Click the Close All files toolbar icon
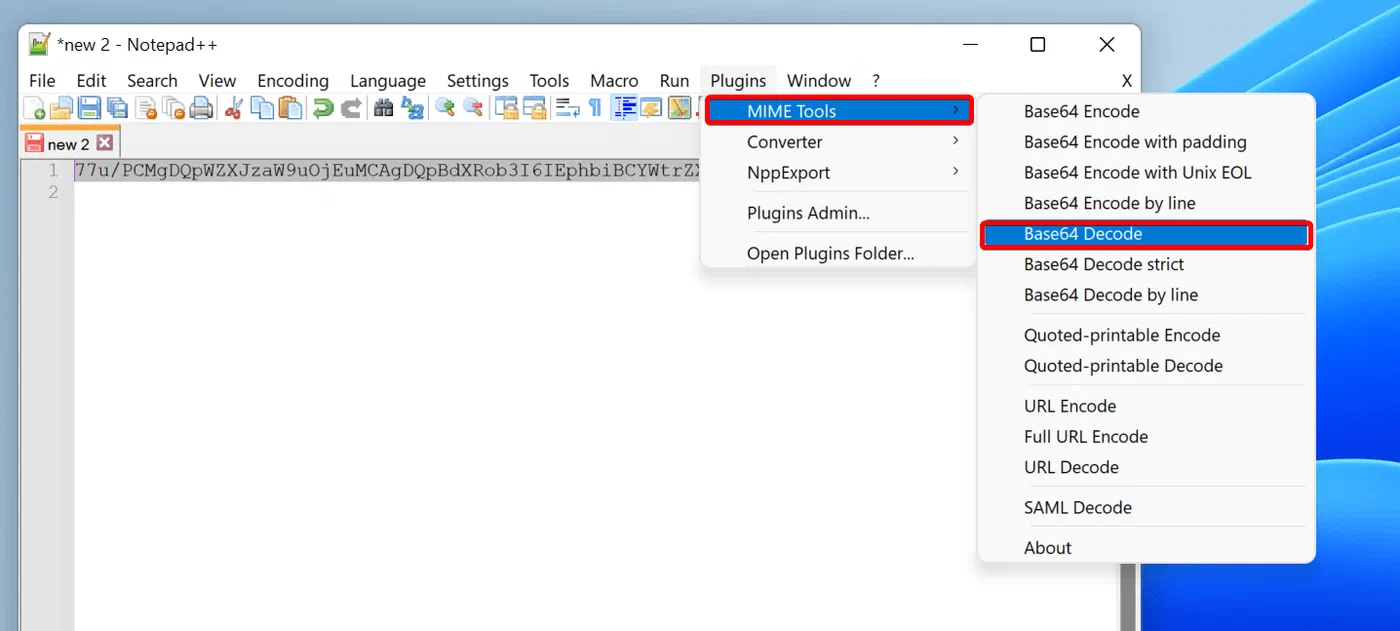 (174, 108)
